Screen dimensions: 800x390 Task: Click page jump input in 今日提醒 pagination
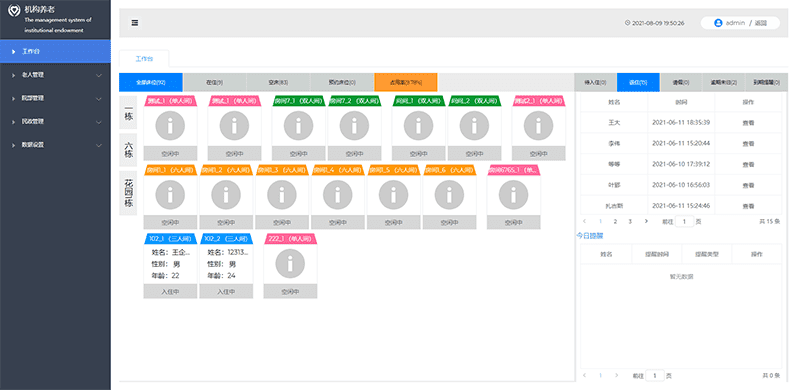(x=655, y=376)
